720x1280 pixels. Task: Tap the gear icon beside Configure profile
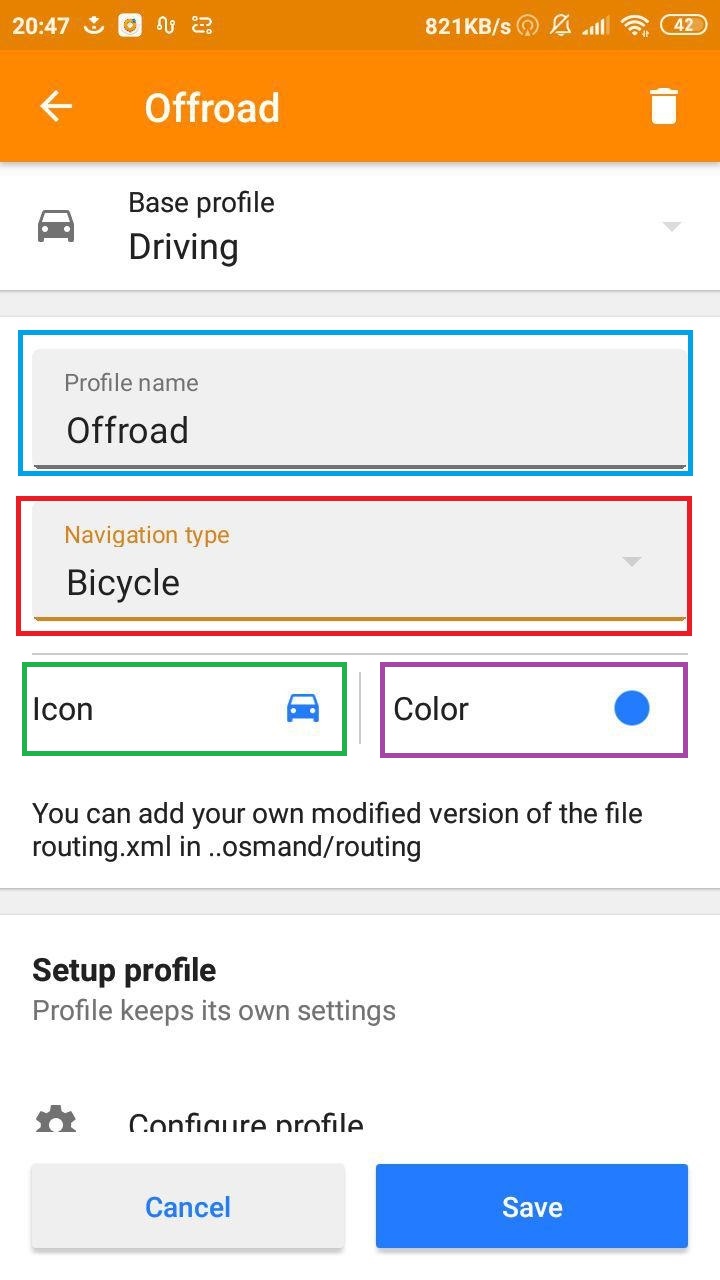(56, 1120)
